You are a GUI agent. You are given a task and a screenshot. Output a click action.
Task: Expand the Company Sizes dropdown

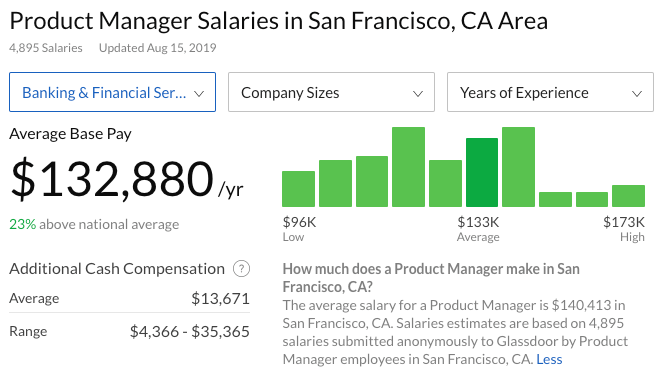[x=331, y=92]
